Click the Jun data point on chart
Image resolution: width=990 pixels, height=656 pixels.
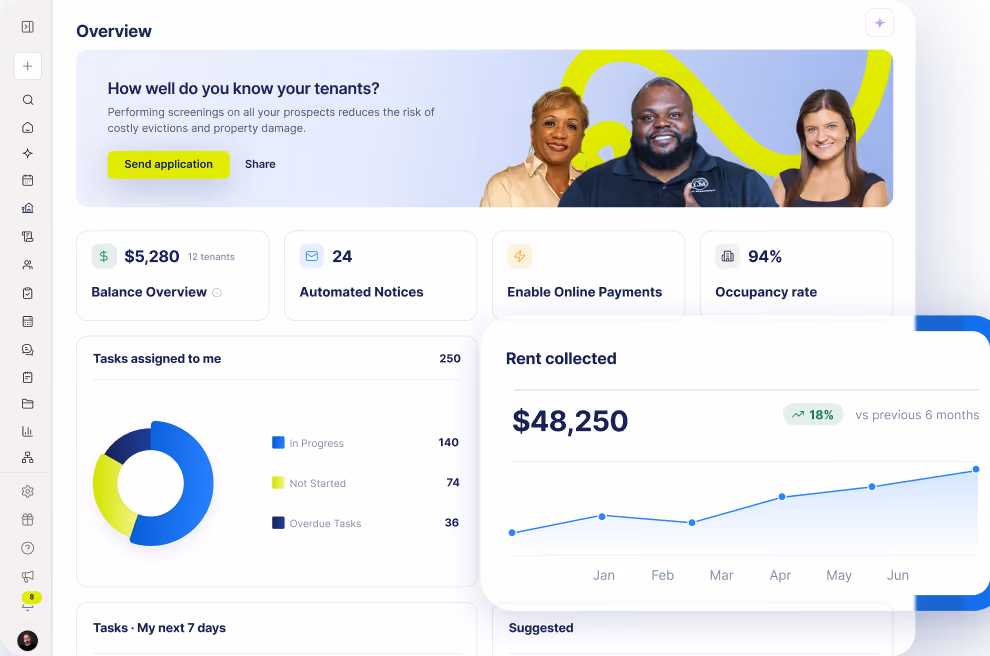(x=976, y=469)
